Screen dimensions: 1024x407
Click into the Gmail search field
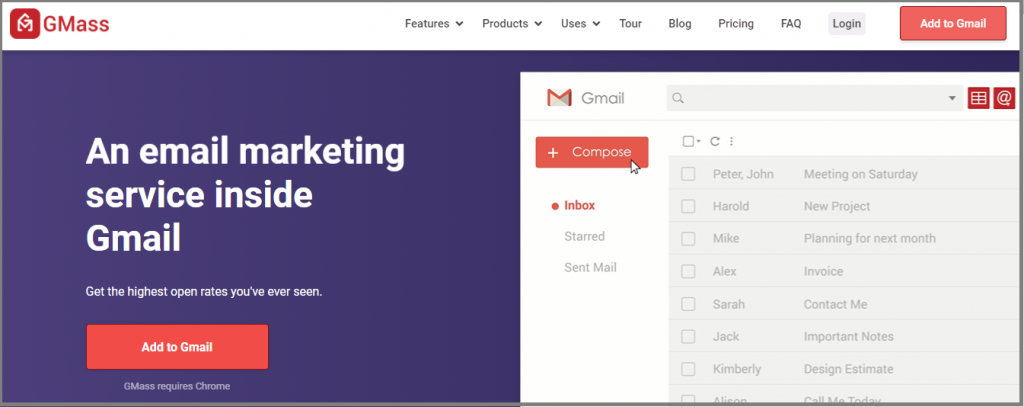pos(815,99)
